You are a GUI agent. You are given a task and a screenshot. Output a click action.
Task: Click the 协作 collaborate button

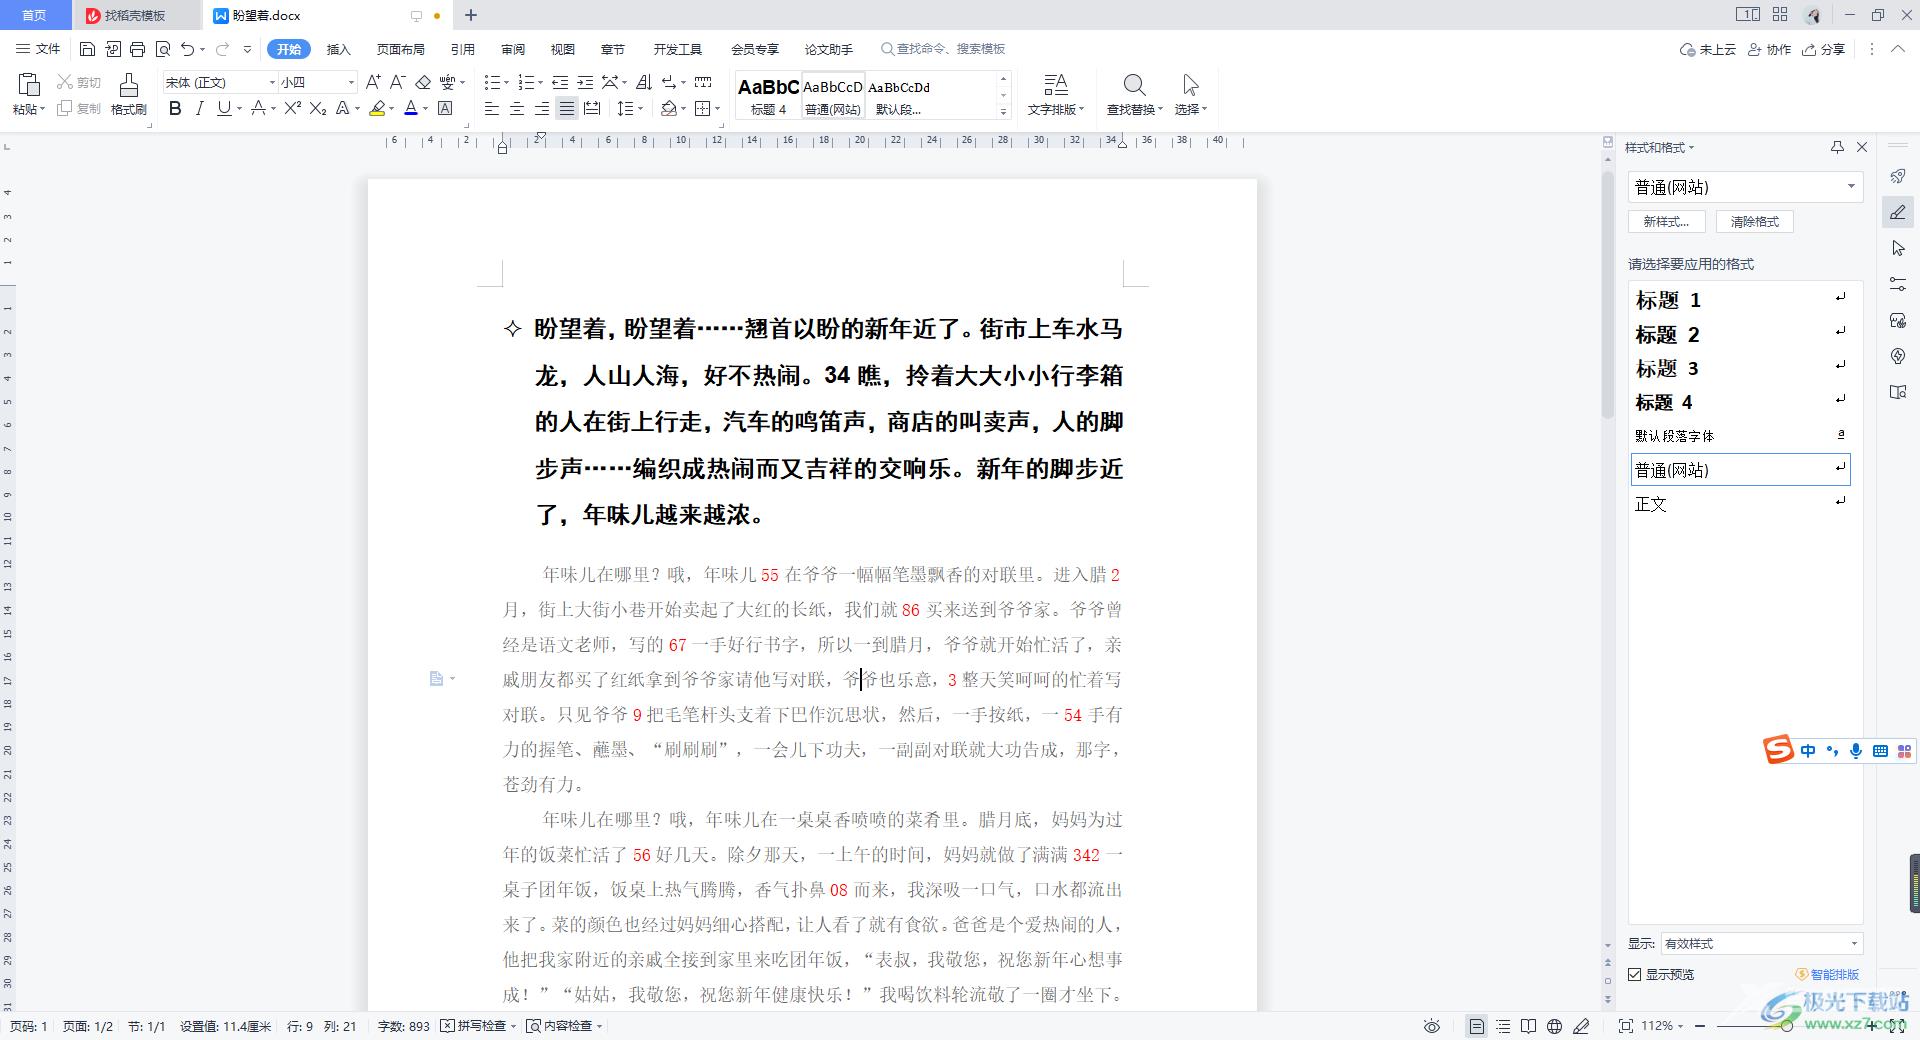pyautogui.click(x=1769, y=49)
